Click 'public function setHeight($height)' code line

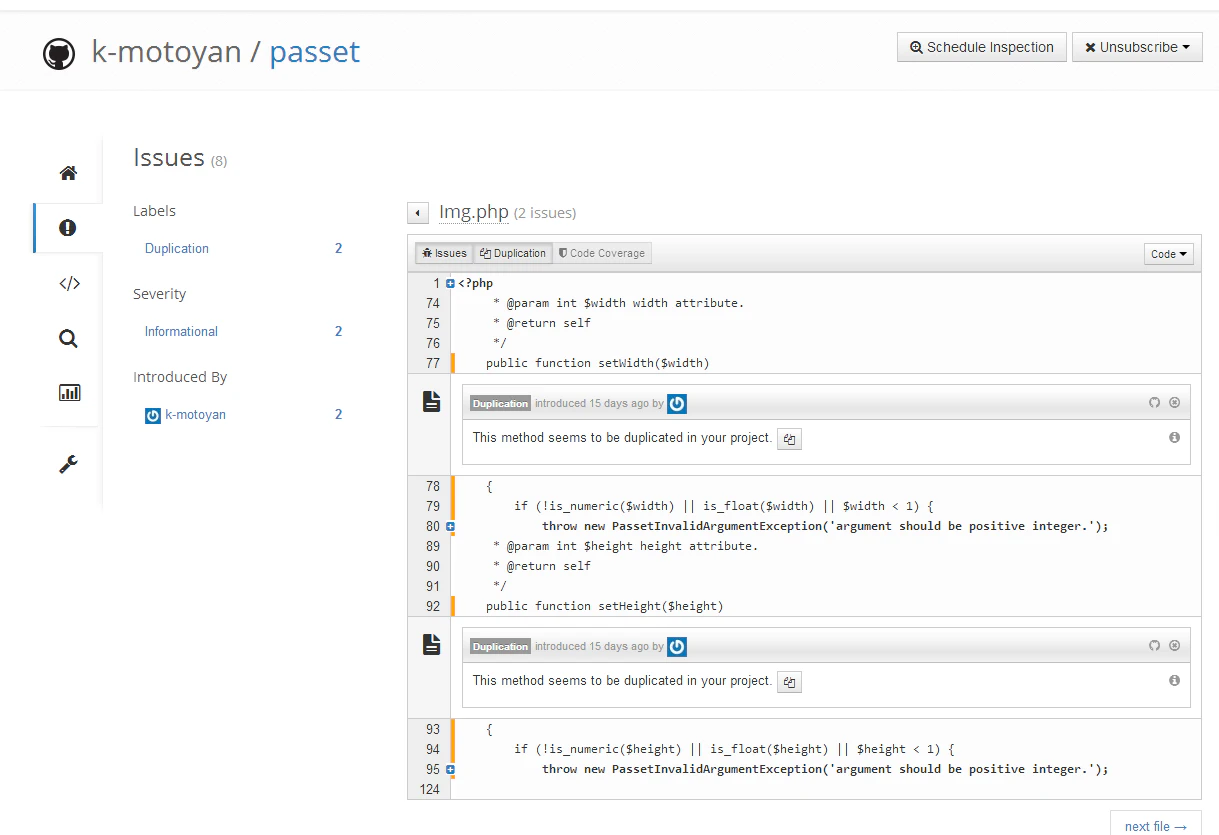pyautogui.click(x=605, y=606)
